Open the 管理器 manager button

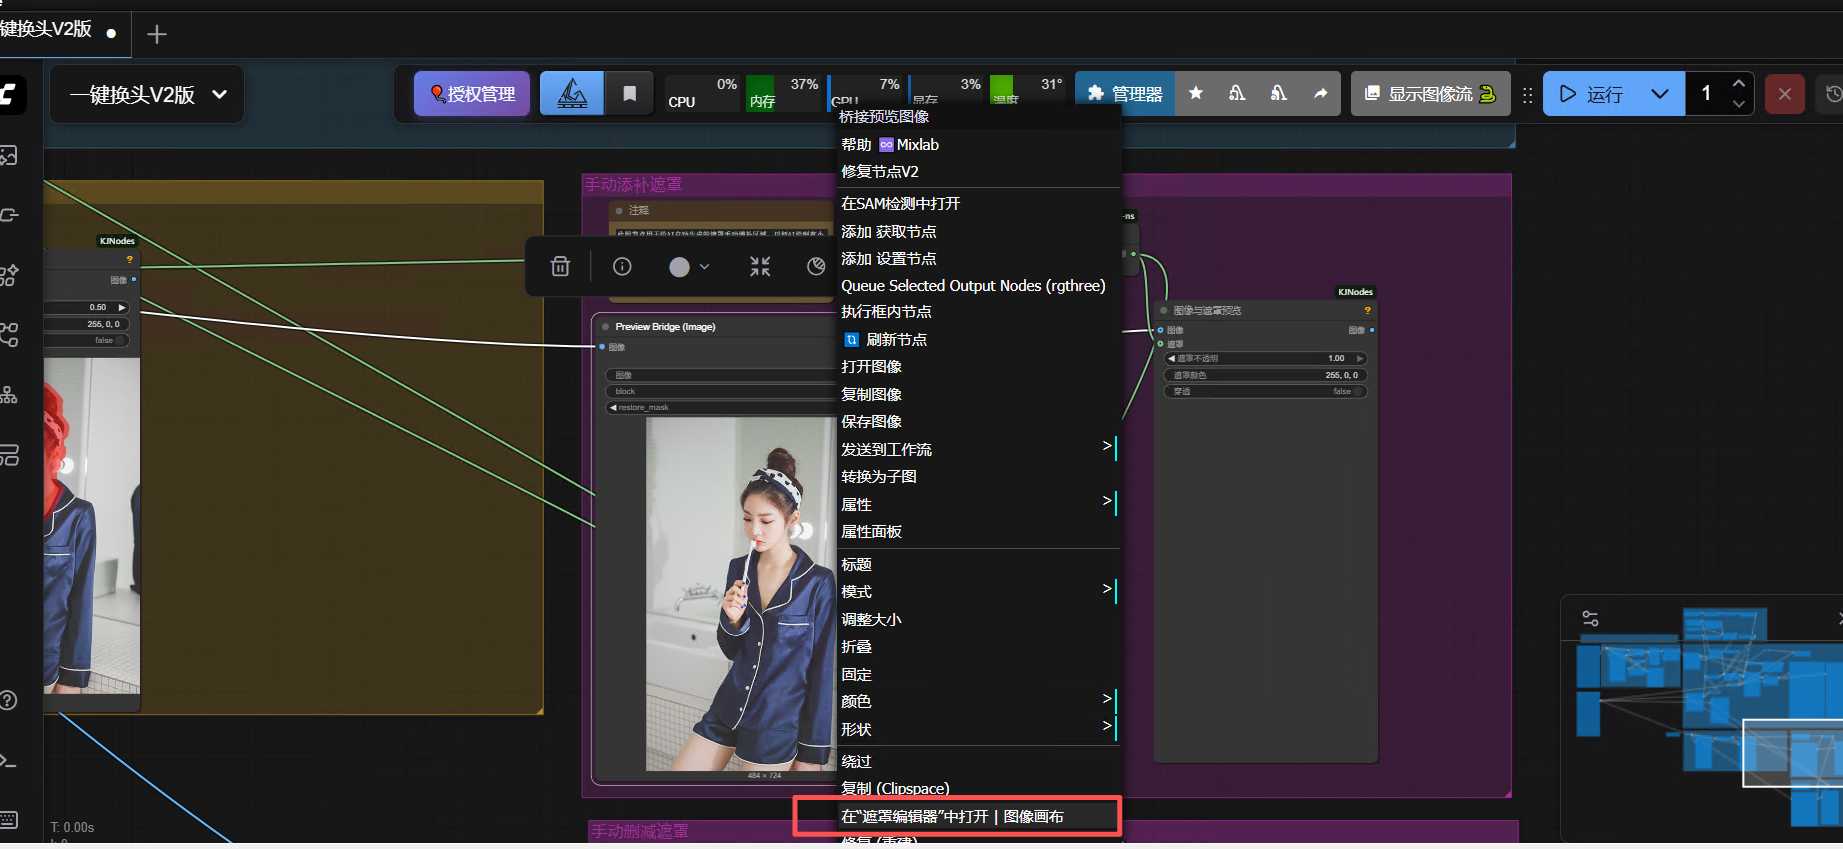pyautogui.click(x=1126, y=94)
